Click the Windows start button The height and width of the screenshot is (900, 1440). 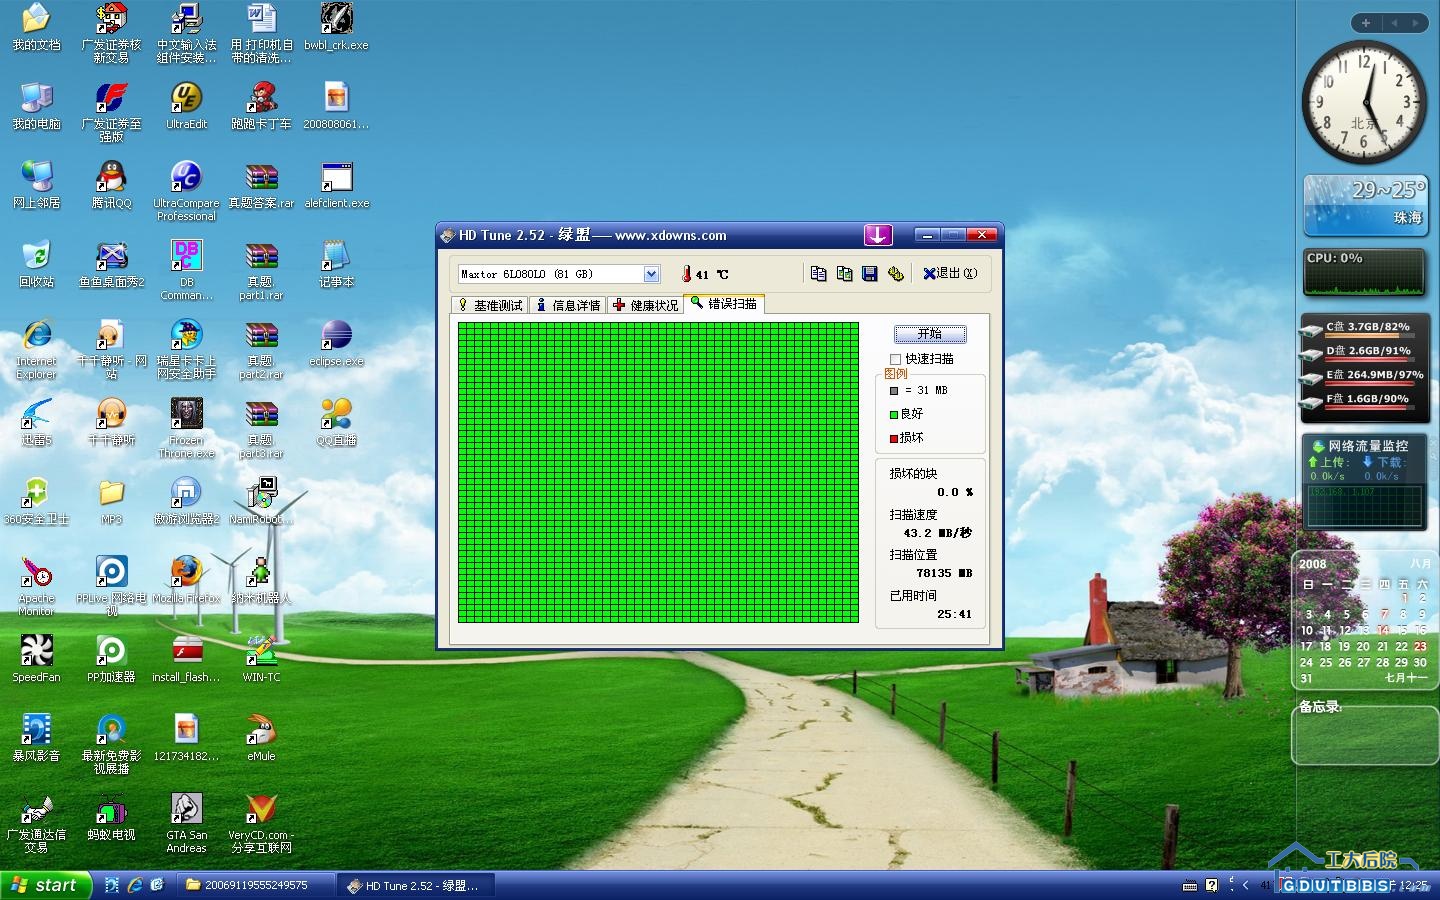46,885
